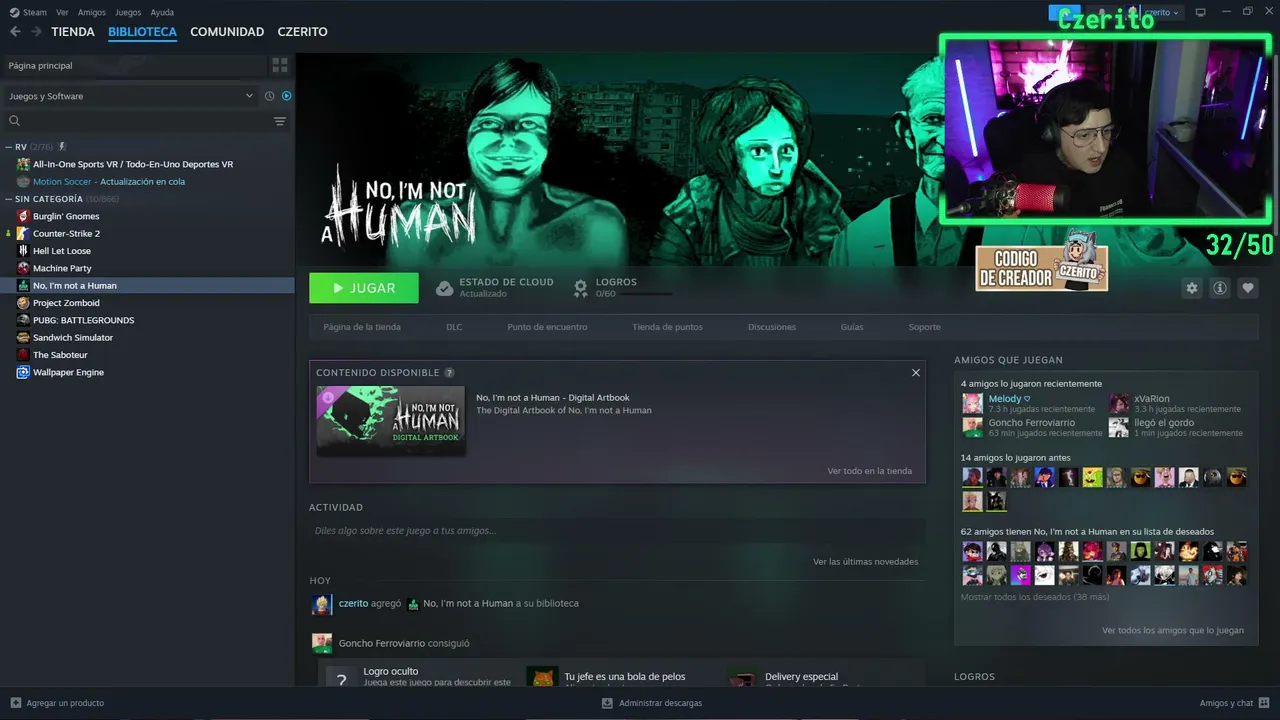This screenshot has width=1280, height=720.
Task: Open the Steam menu
Action: (35, 12)
